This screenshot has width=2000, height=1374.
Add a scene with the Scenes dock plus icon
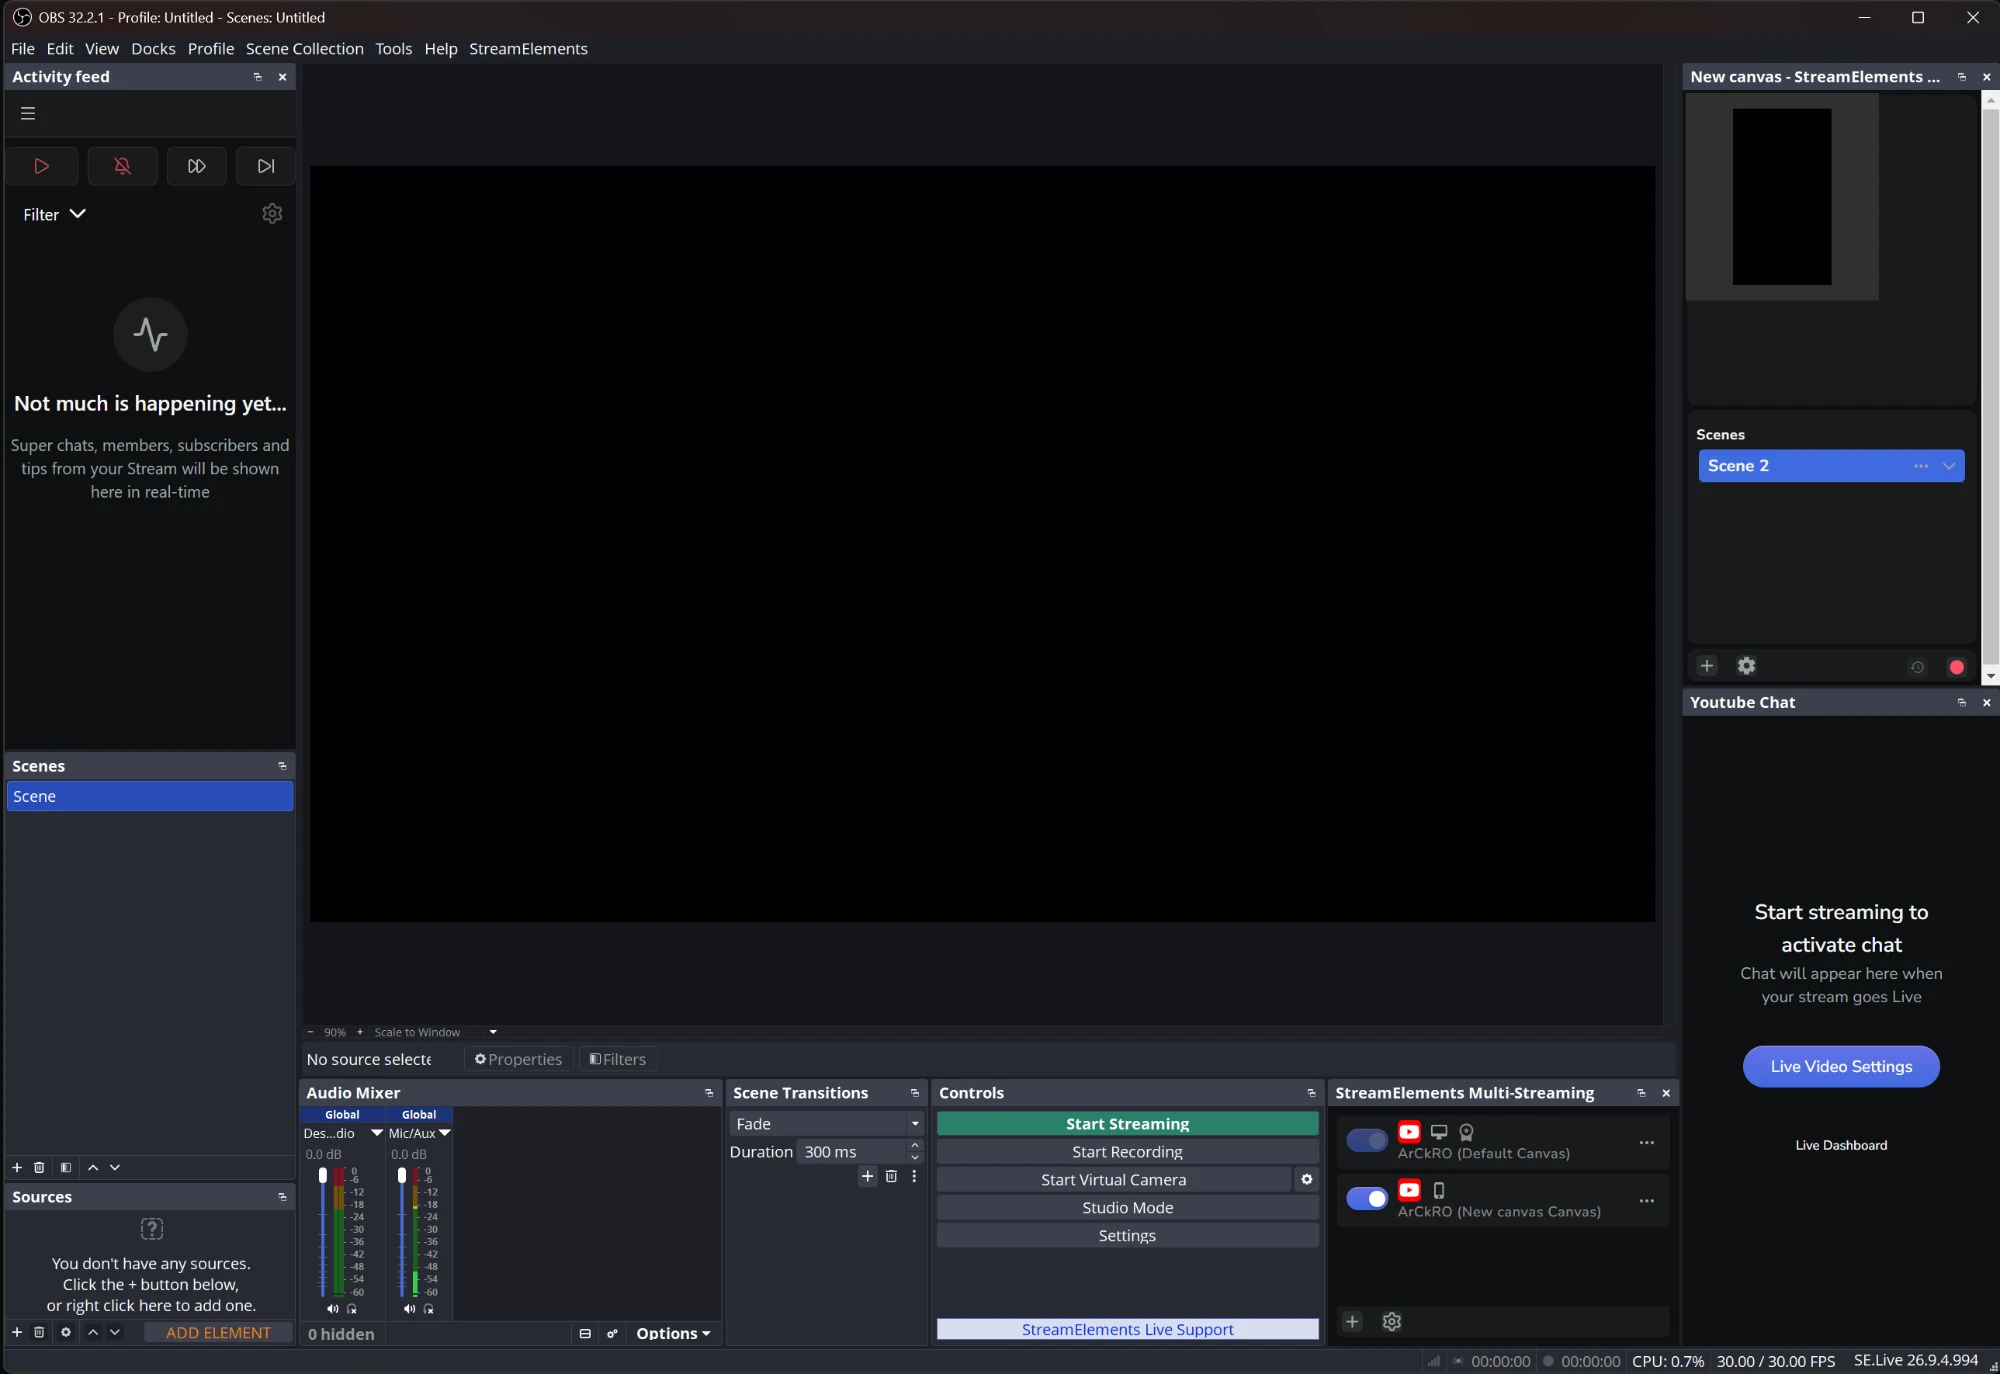[17, 1167]
